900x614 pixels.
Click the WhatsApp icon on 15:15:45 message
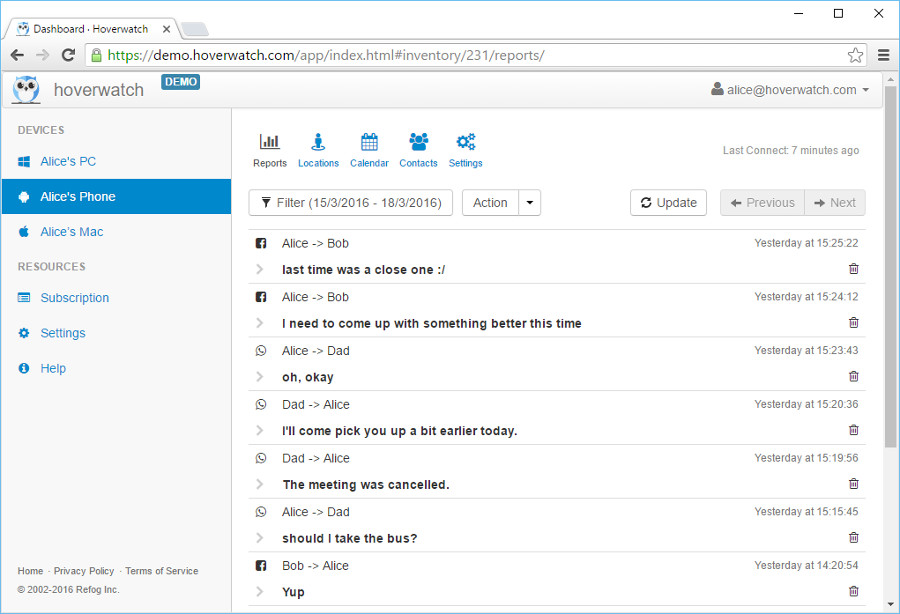(261, 512)
